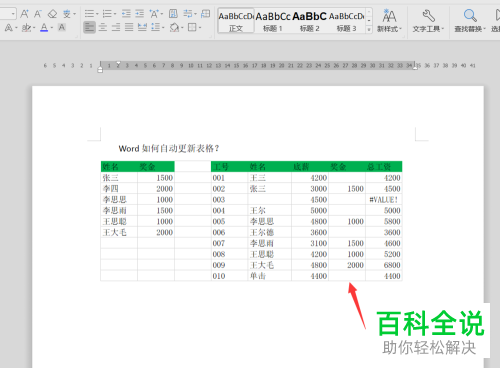Viewport: 500px width, 368px height.
Task: Click the 底薪 header cell
Action: click(310, 167)
